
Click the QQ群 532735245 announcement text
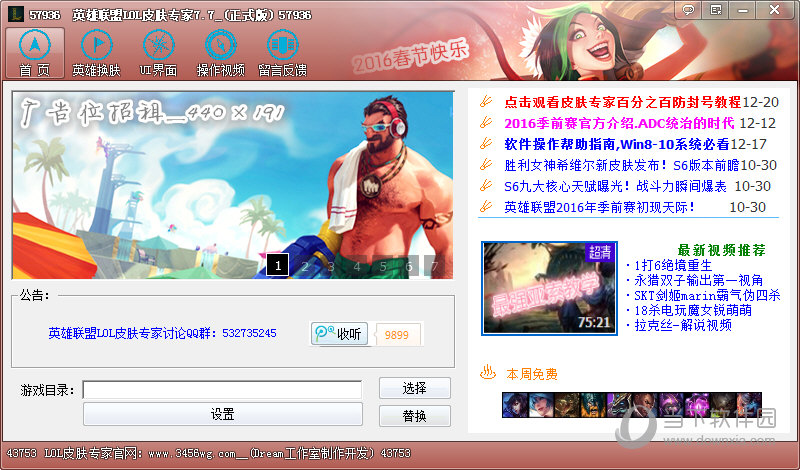tap(162, 333)
